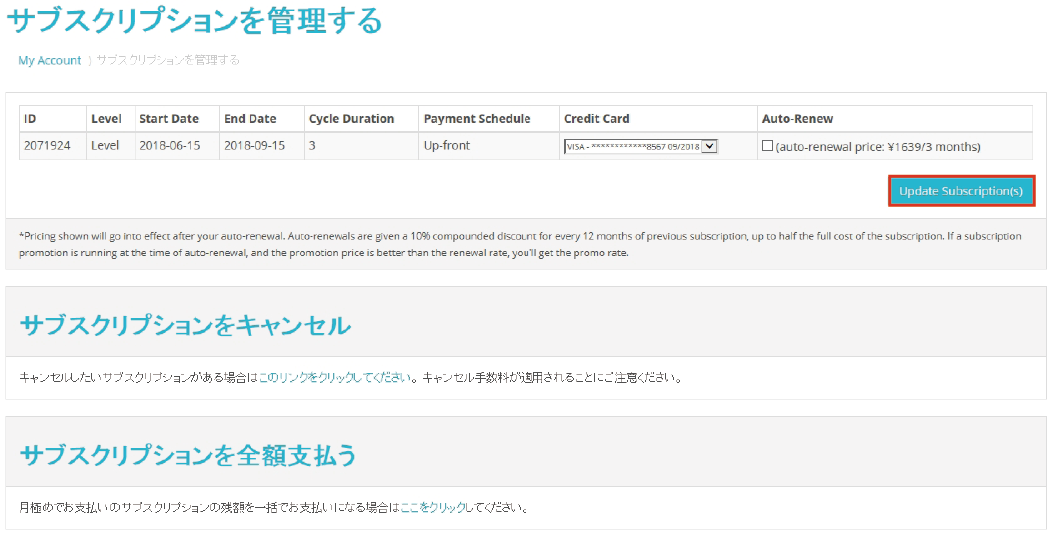Click the サブスクリプションをキャンセル heading
1053x535 pixels.
pyautogui.click(x=185, y=325)
